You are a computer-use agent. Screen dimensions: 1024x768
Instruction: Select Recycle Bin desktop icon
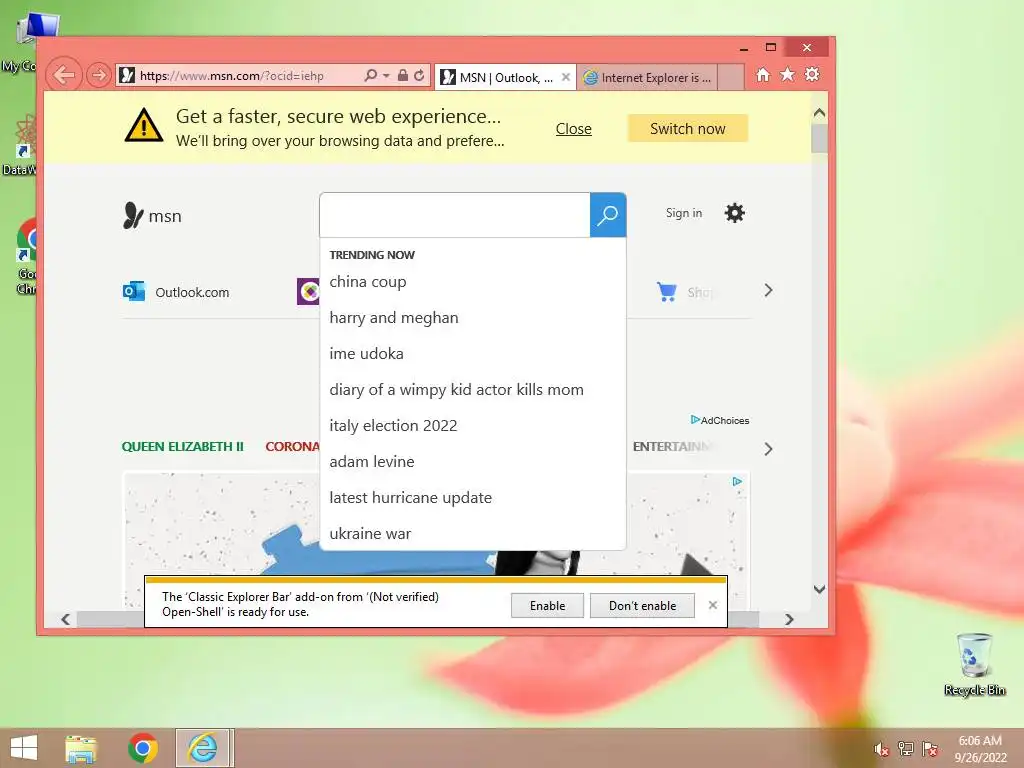974,664
